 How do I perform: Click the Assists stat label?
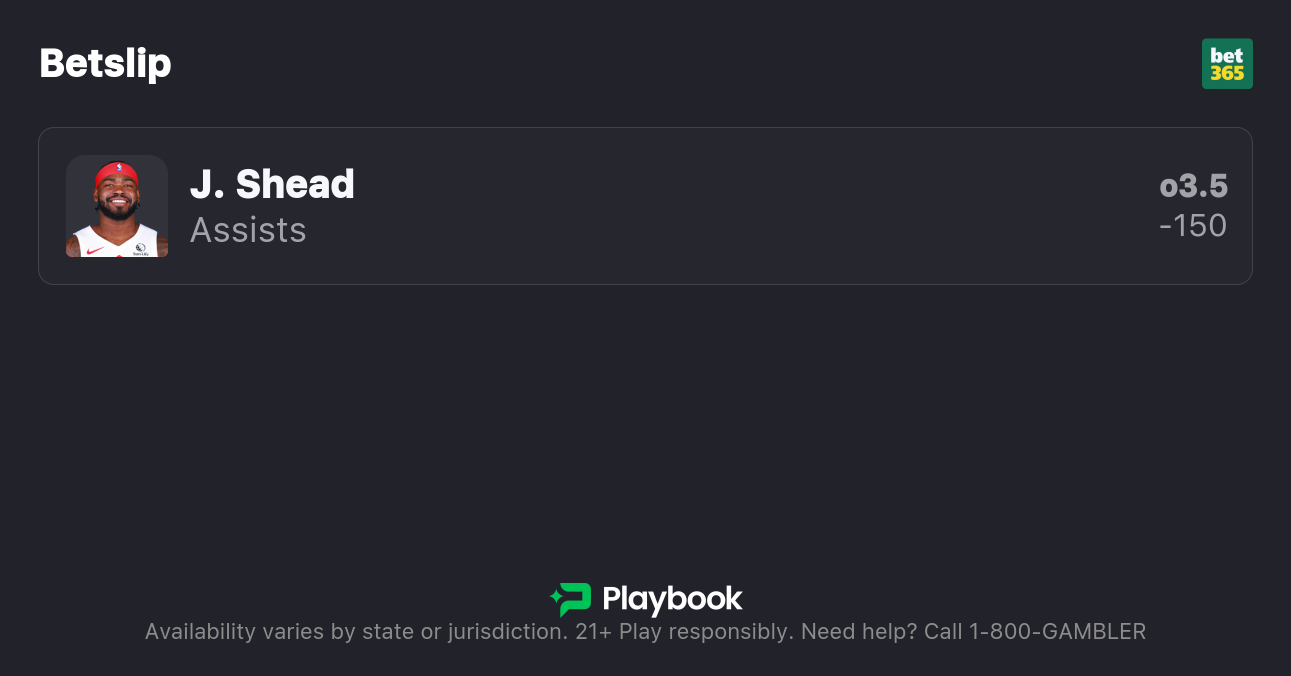[x=248, y=230]
